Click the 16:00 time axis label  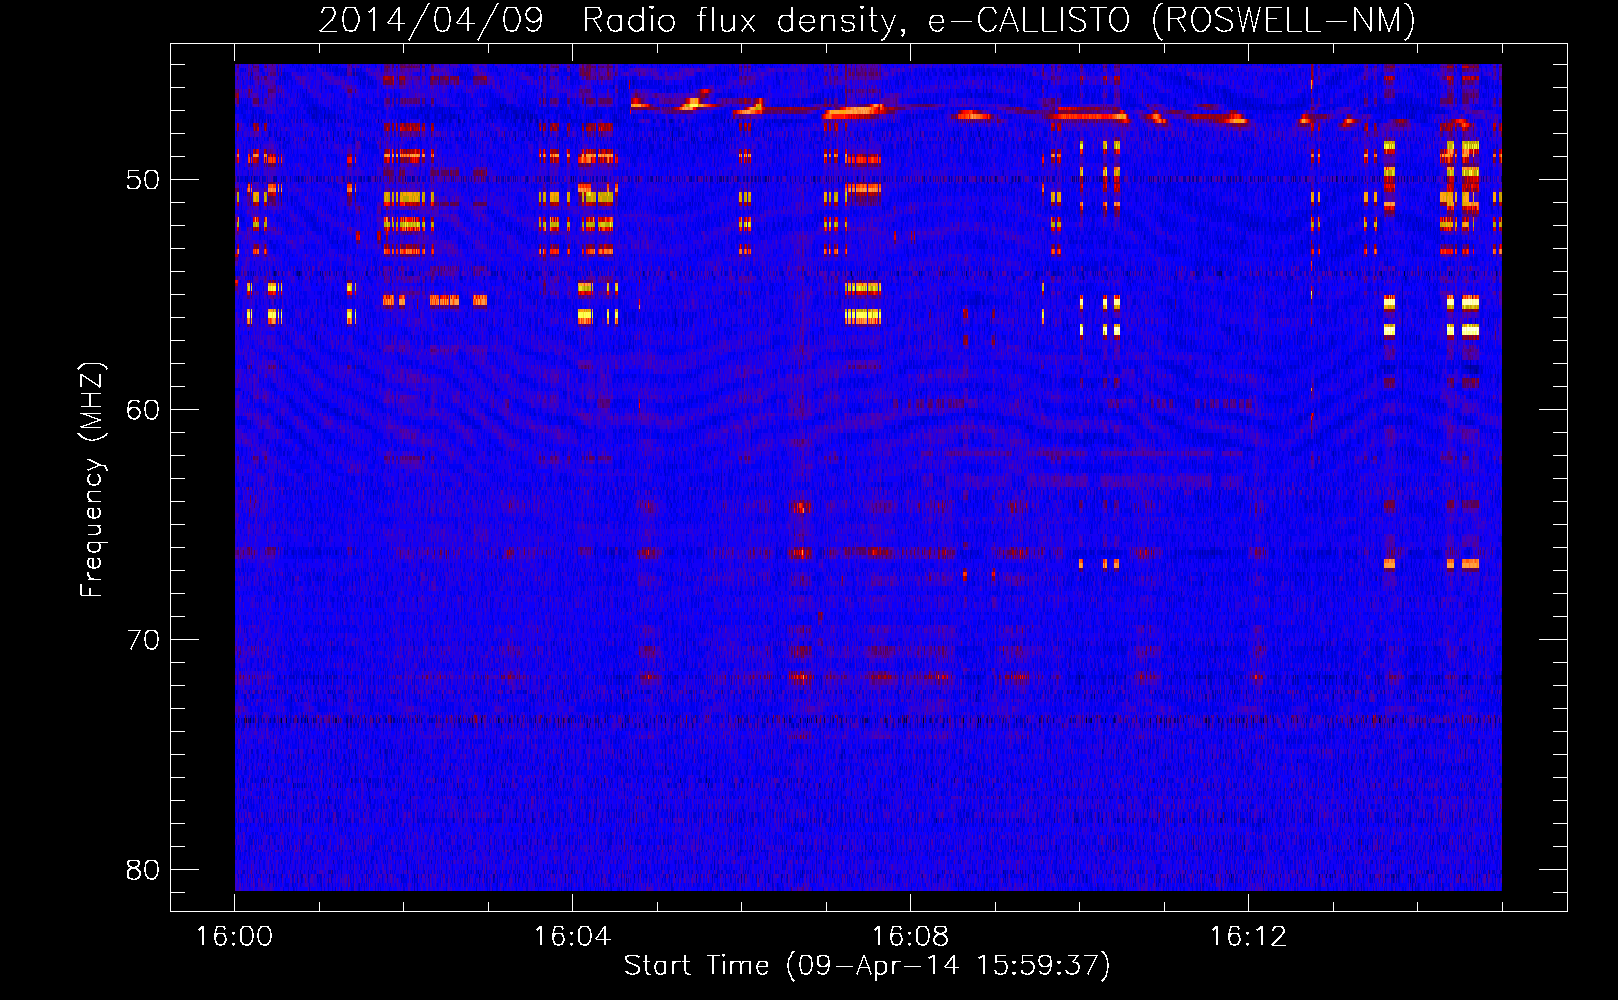coord(234,936)
